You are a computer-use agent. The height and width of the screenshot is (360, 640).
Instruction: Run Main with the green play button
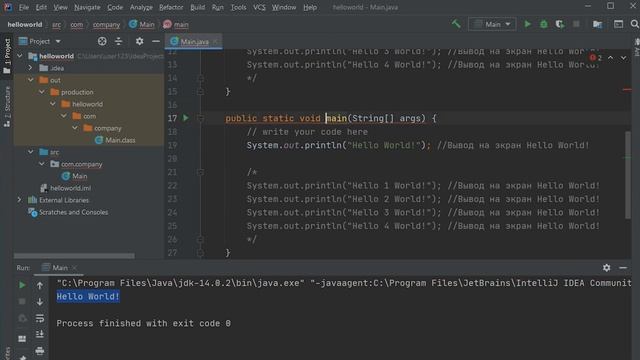coord(527,24)
